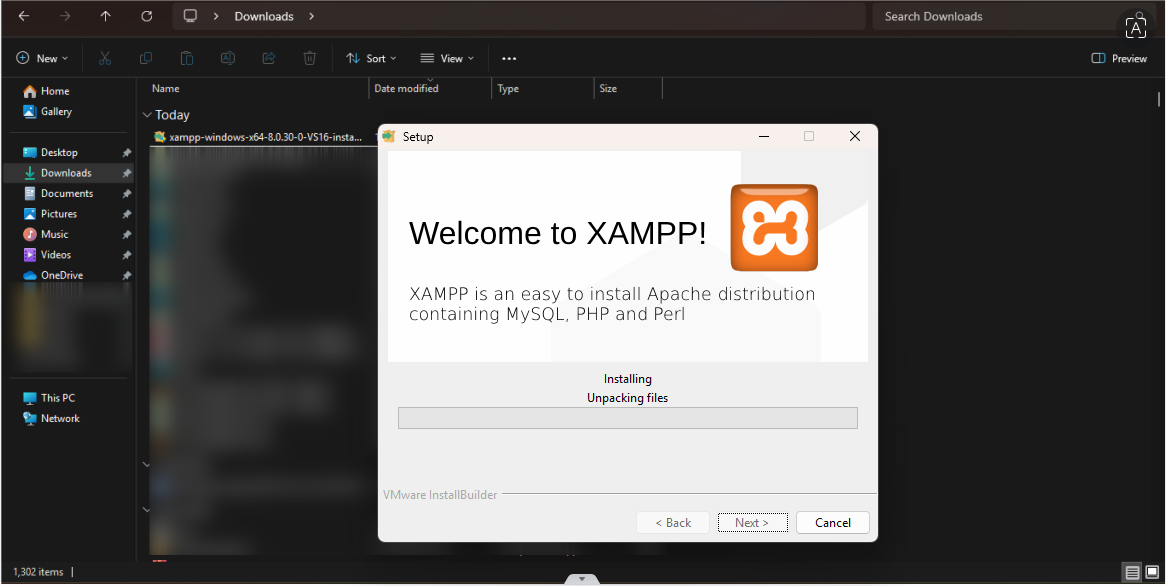Open the Sort dropdown menu
The width and height of the screenshot is (1166, 586).
[x=371, y=58]
